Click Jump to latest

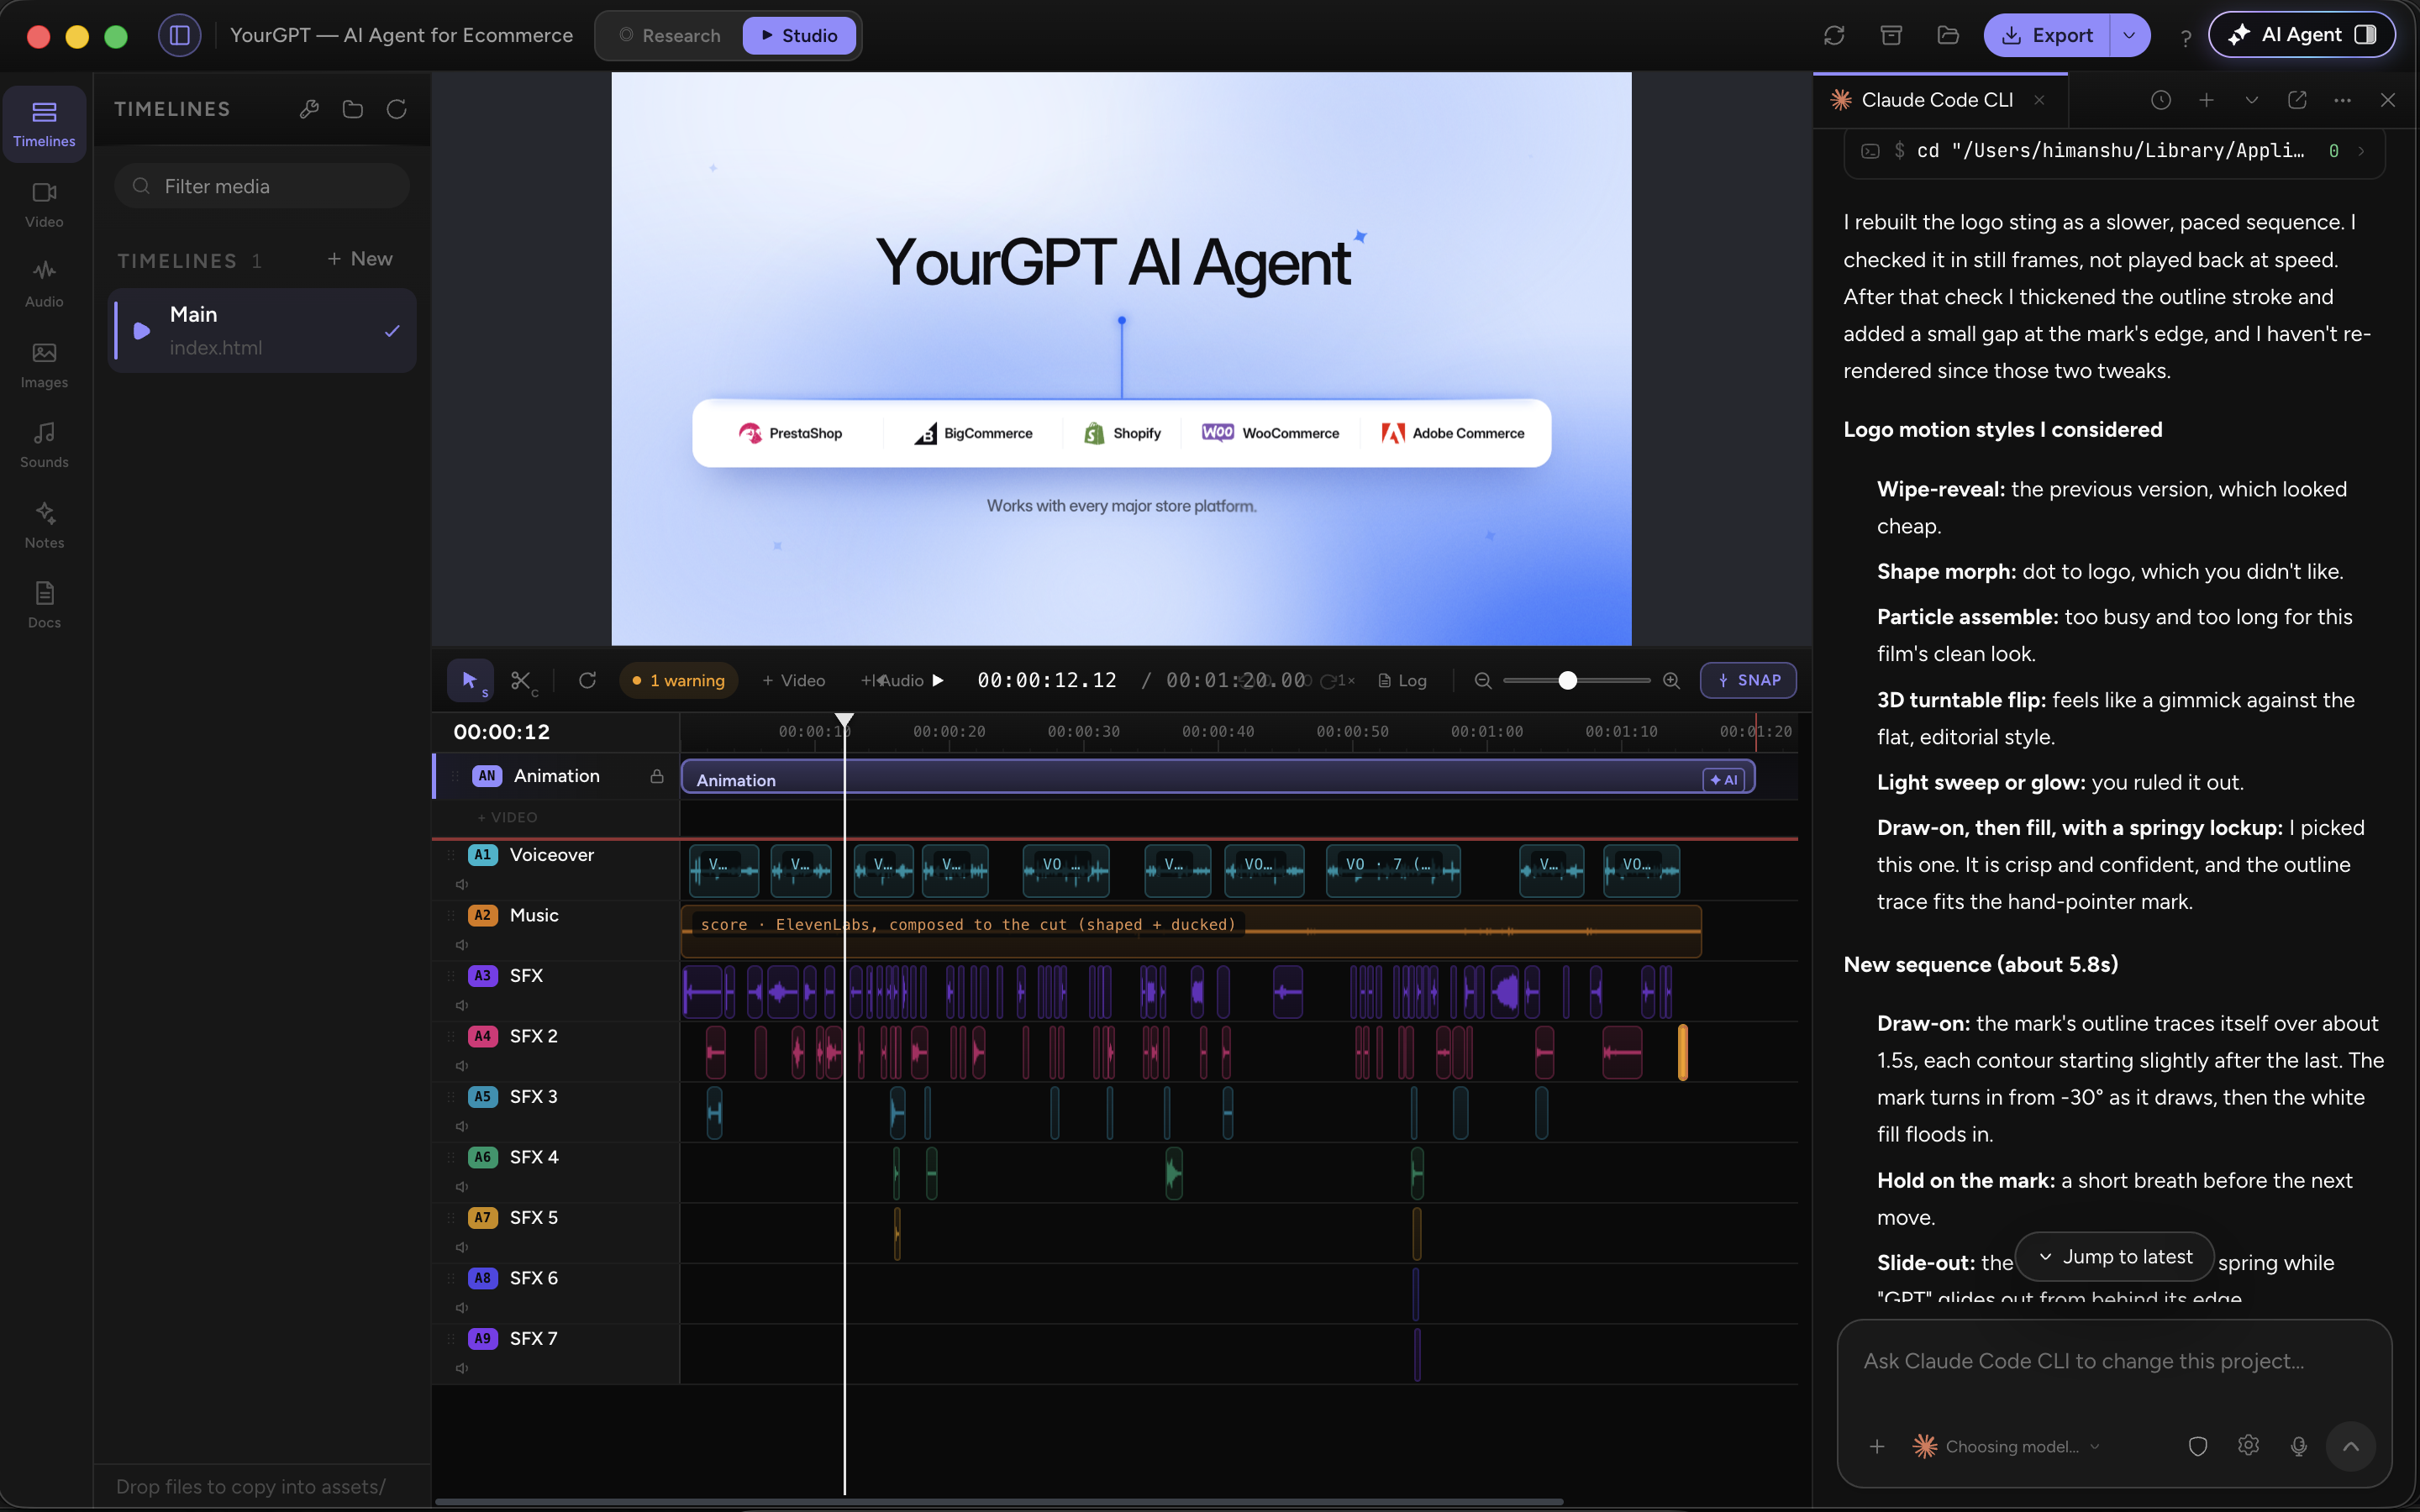point(2114,1257)
